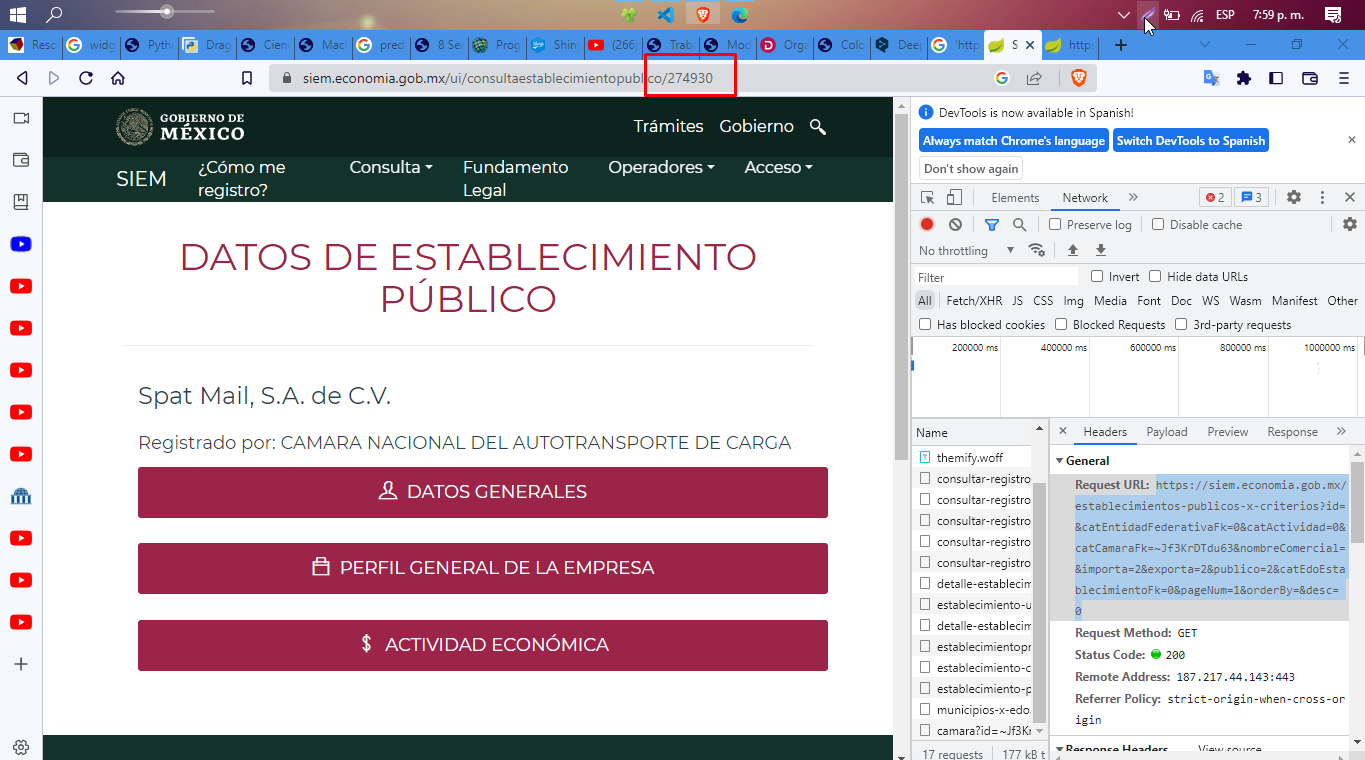
Task: Check the Hide data URLs option
Action: click(1154, 276)
